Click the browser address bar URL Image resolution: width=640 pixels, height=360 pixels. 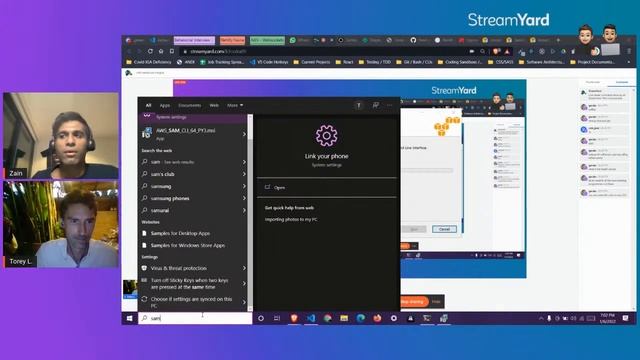[218, 51]
